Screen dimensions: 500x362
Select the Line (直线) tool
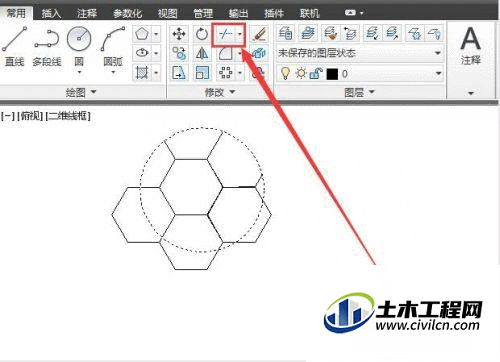[x=14, y=47]
